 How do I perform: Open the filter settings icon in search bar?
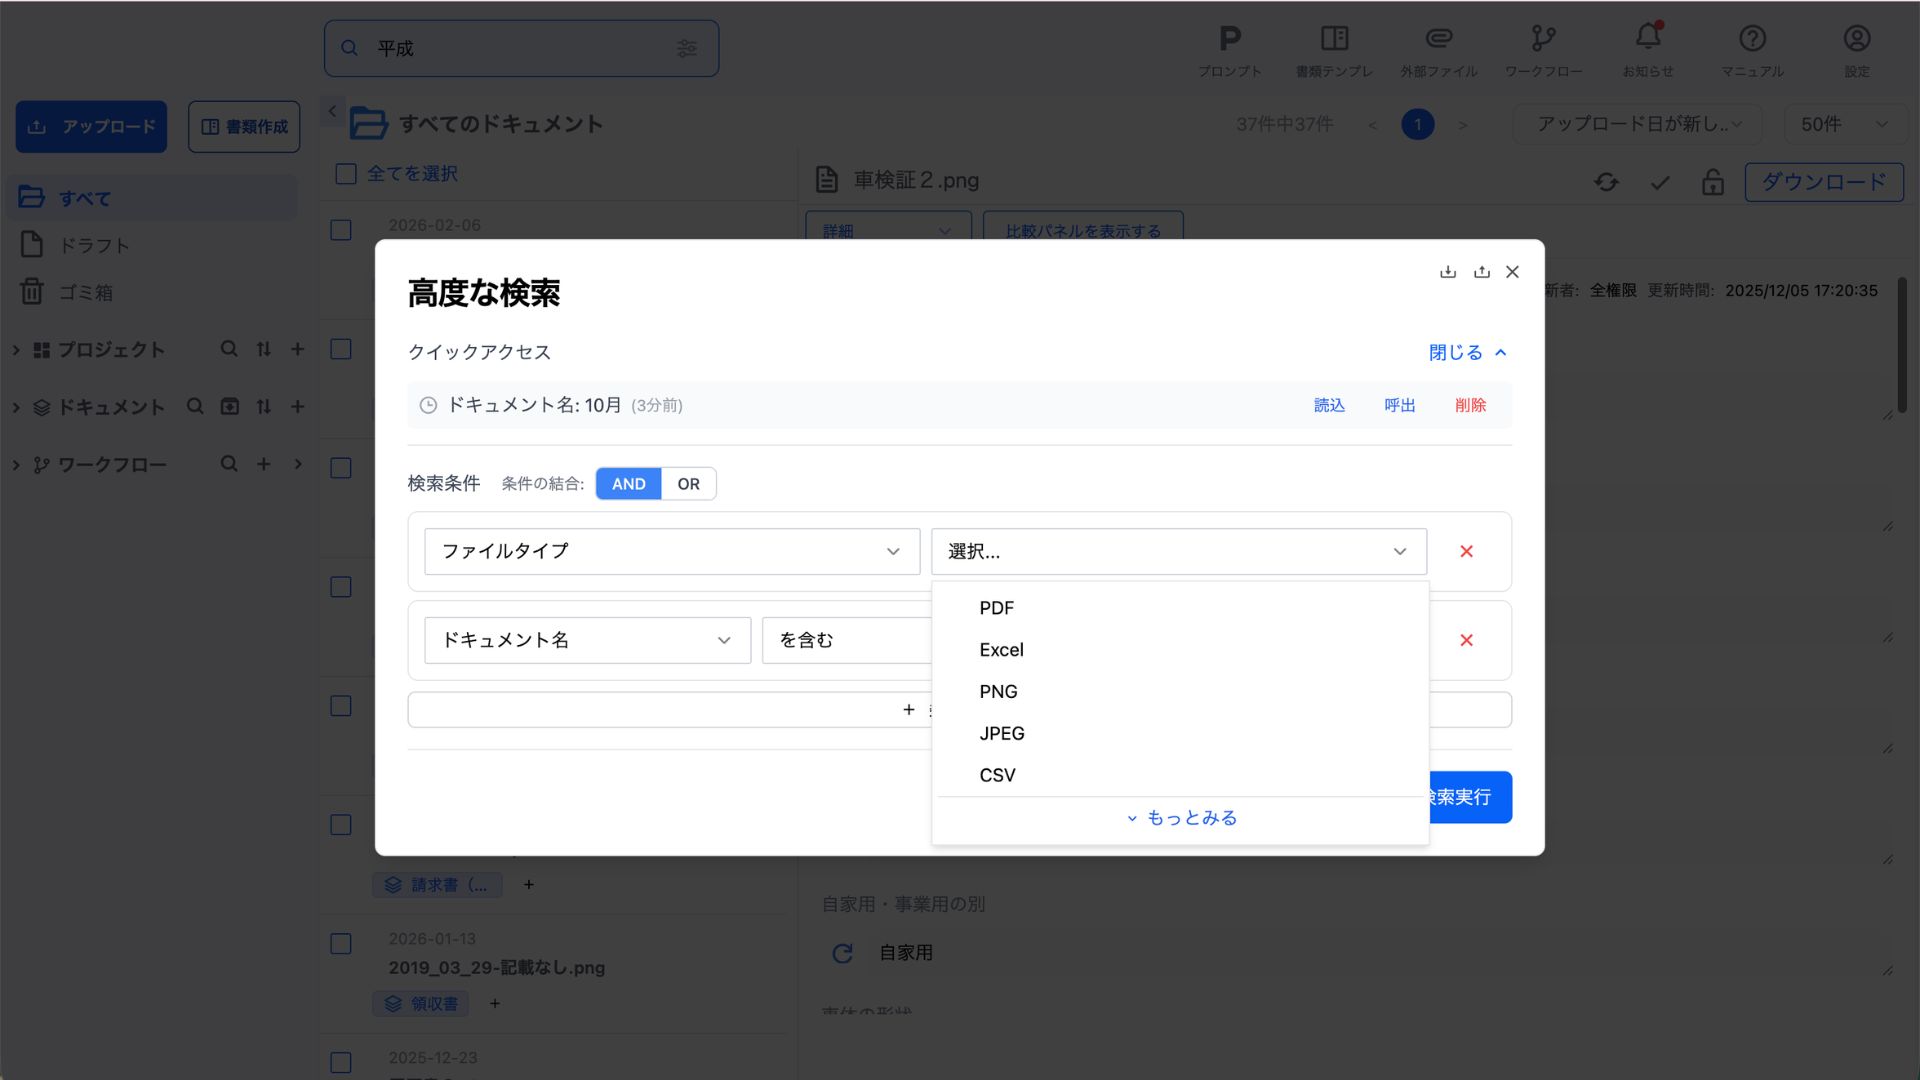686,48
